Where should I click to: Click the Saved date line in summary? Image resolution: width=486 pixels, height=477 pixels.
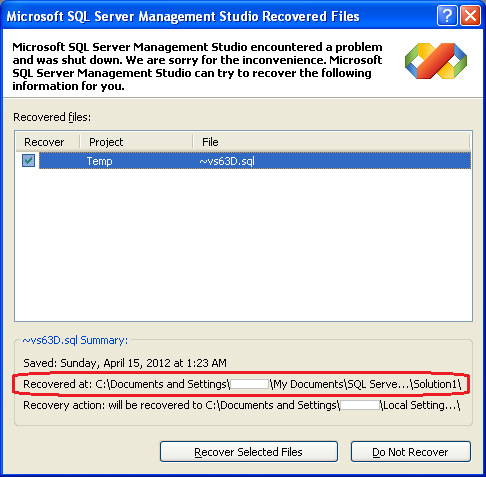[125, 363]
